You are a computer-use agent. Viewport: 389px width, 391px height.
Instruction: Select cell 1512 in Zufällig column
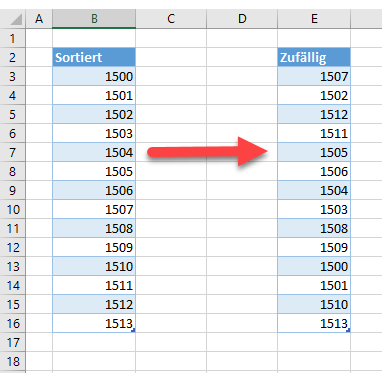pos(314,114)
